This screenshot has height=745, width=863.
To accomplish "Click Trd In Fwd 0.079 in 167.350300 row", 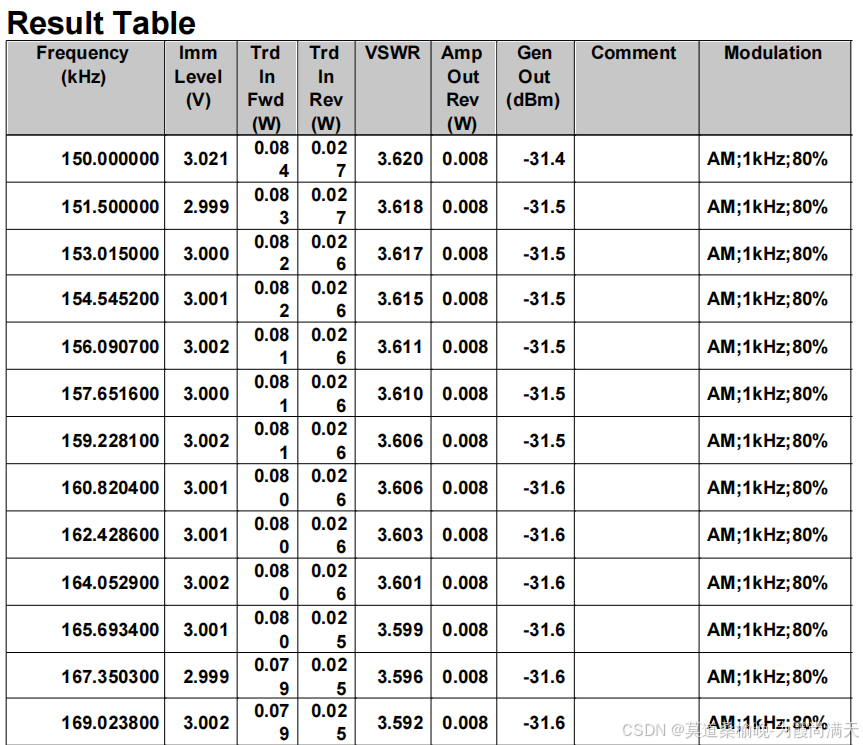I will click(271, 676).
